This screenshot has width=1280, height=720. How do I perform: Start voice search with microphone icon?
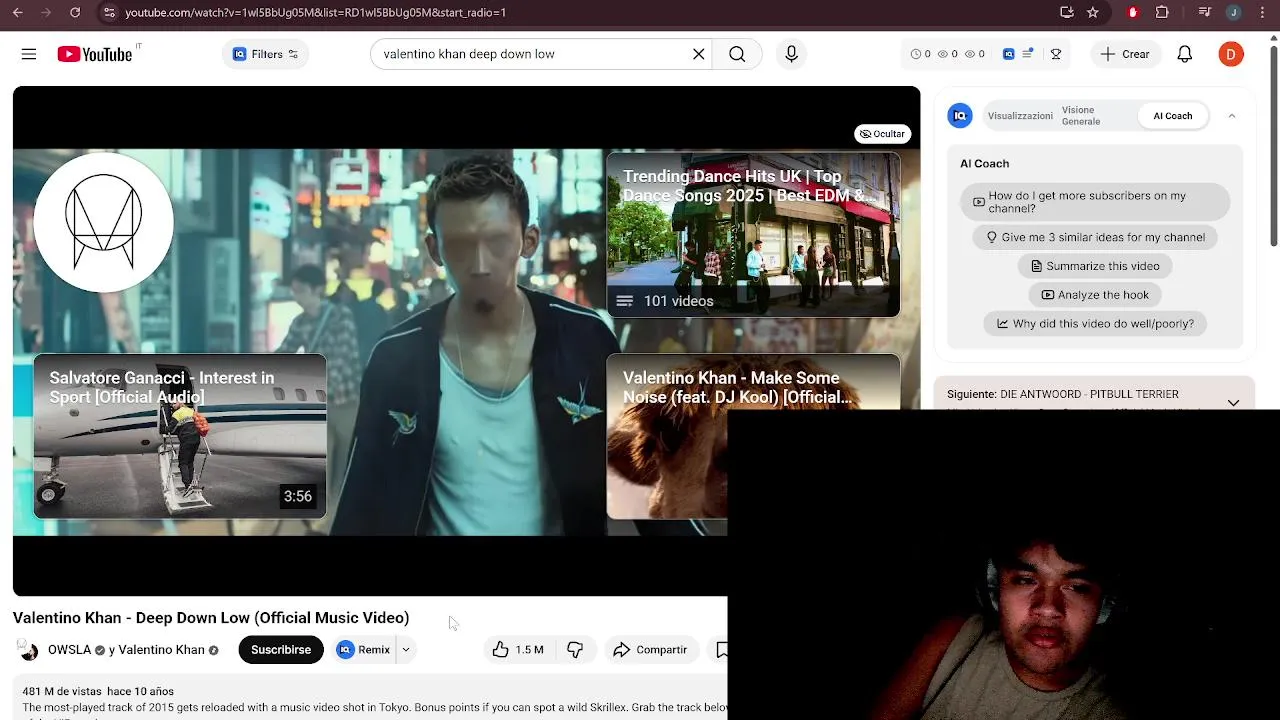point(791,54)
